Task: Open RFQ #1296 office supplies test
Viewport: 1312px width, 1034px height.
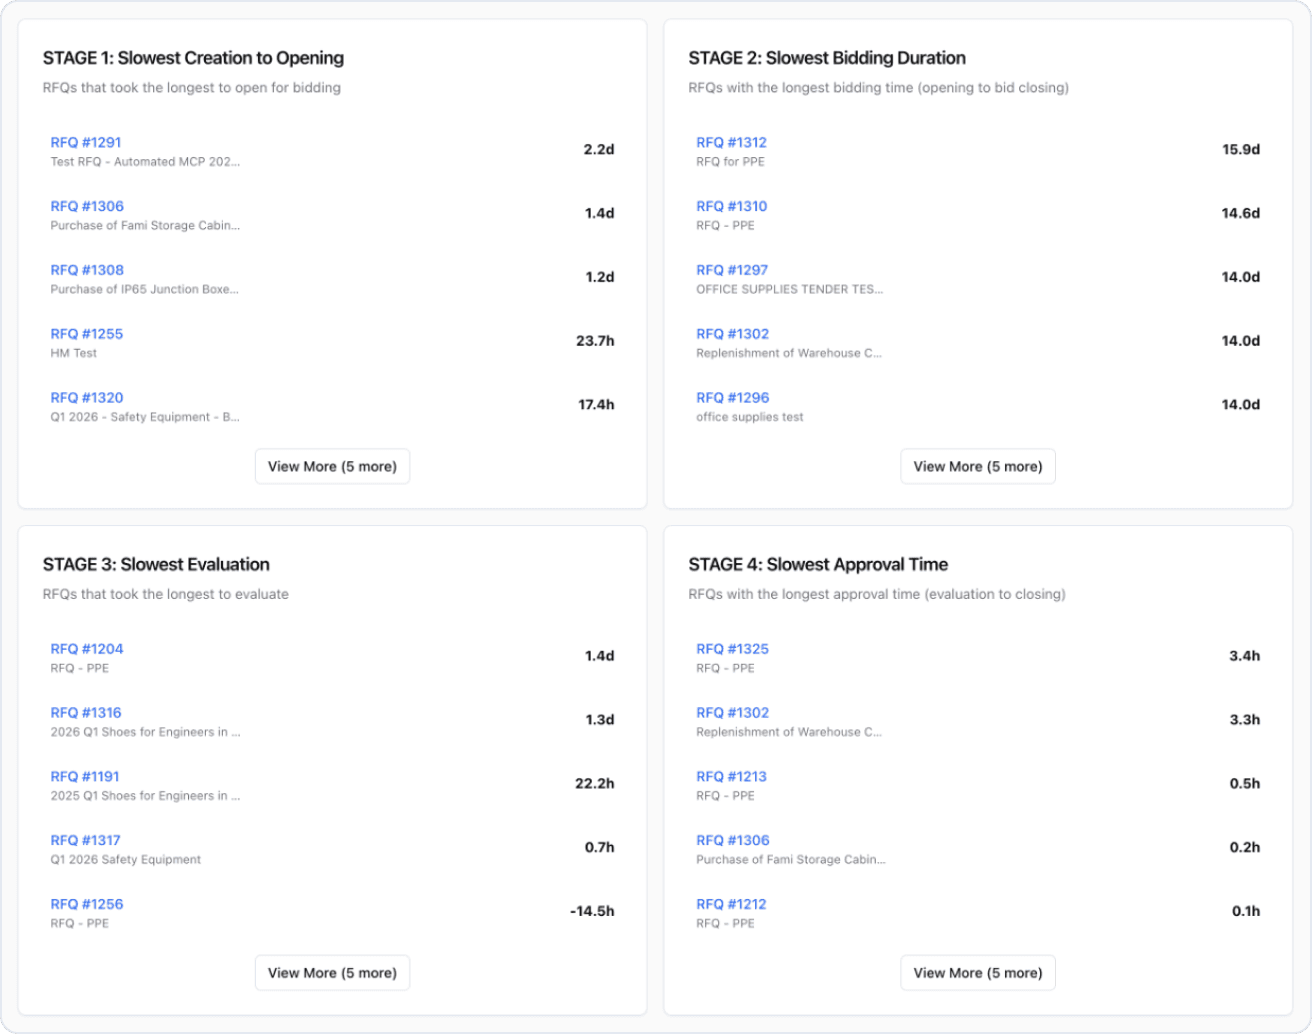Action: [731, 397]
